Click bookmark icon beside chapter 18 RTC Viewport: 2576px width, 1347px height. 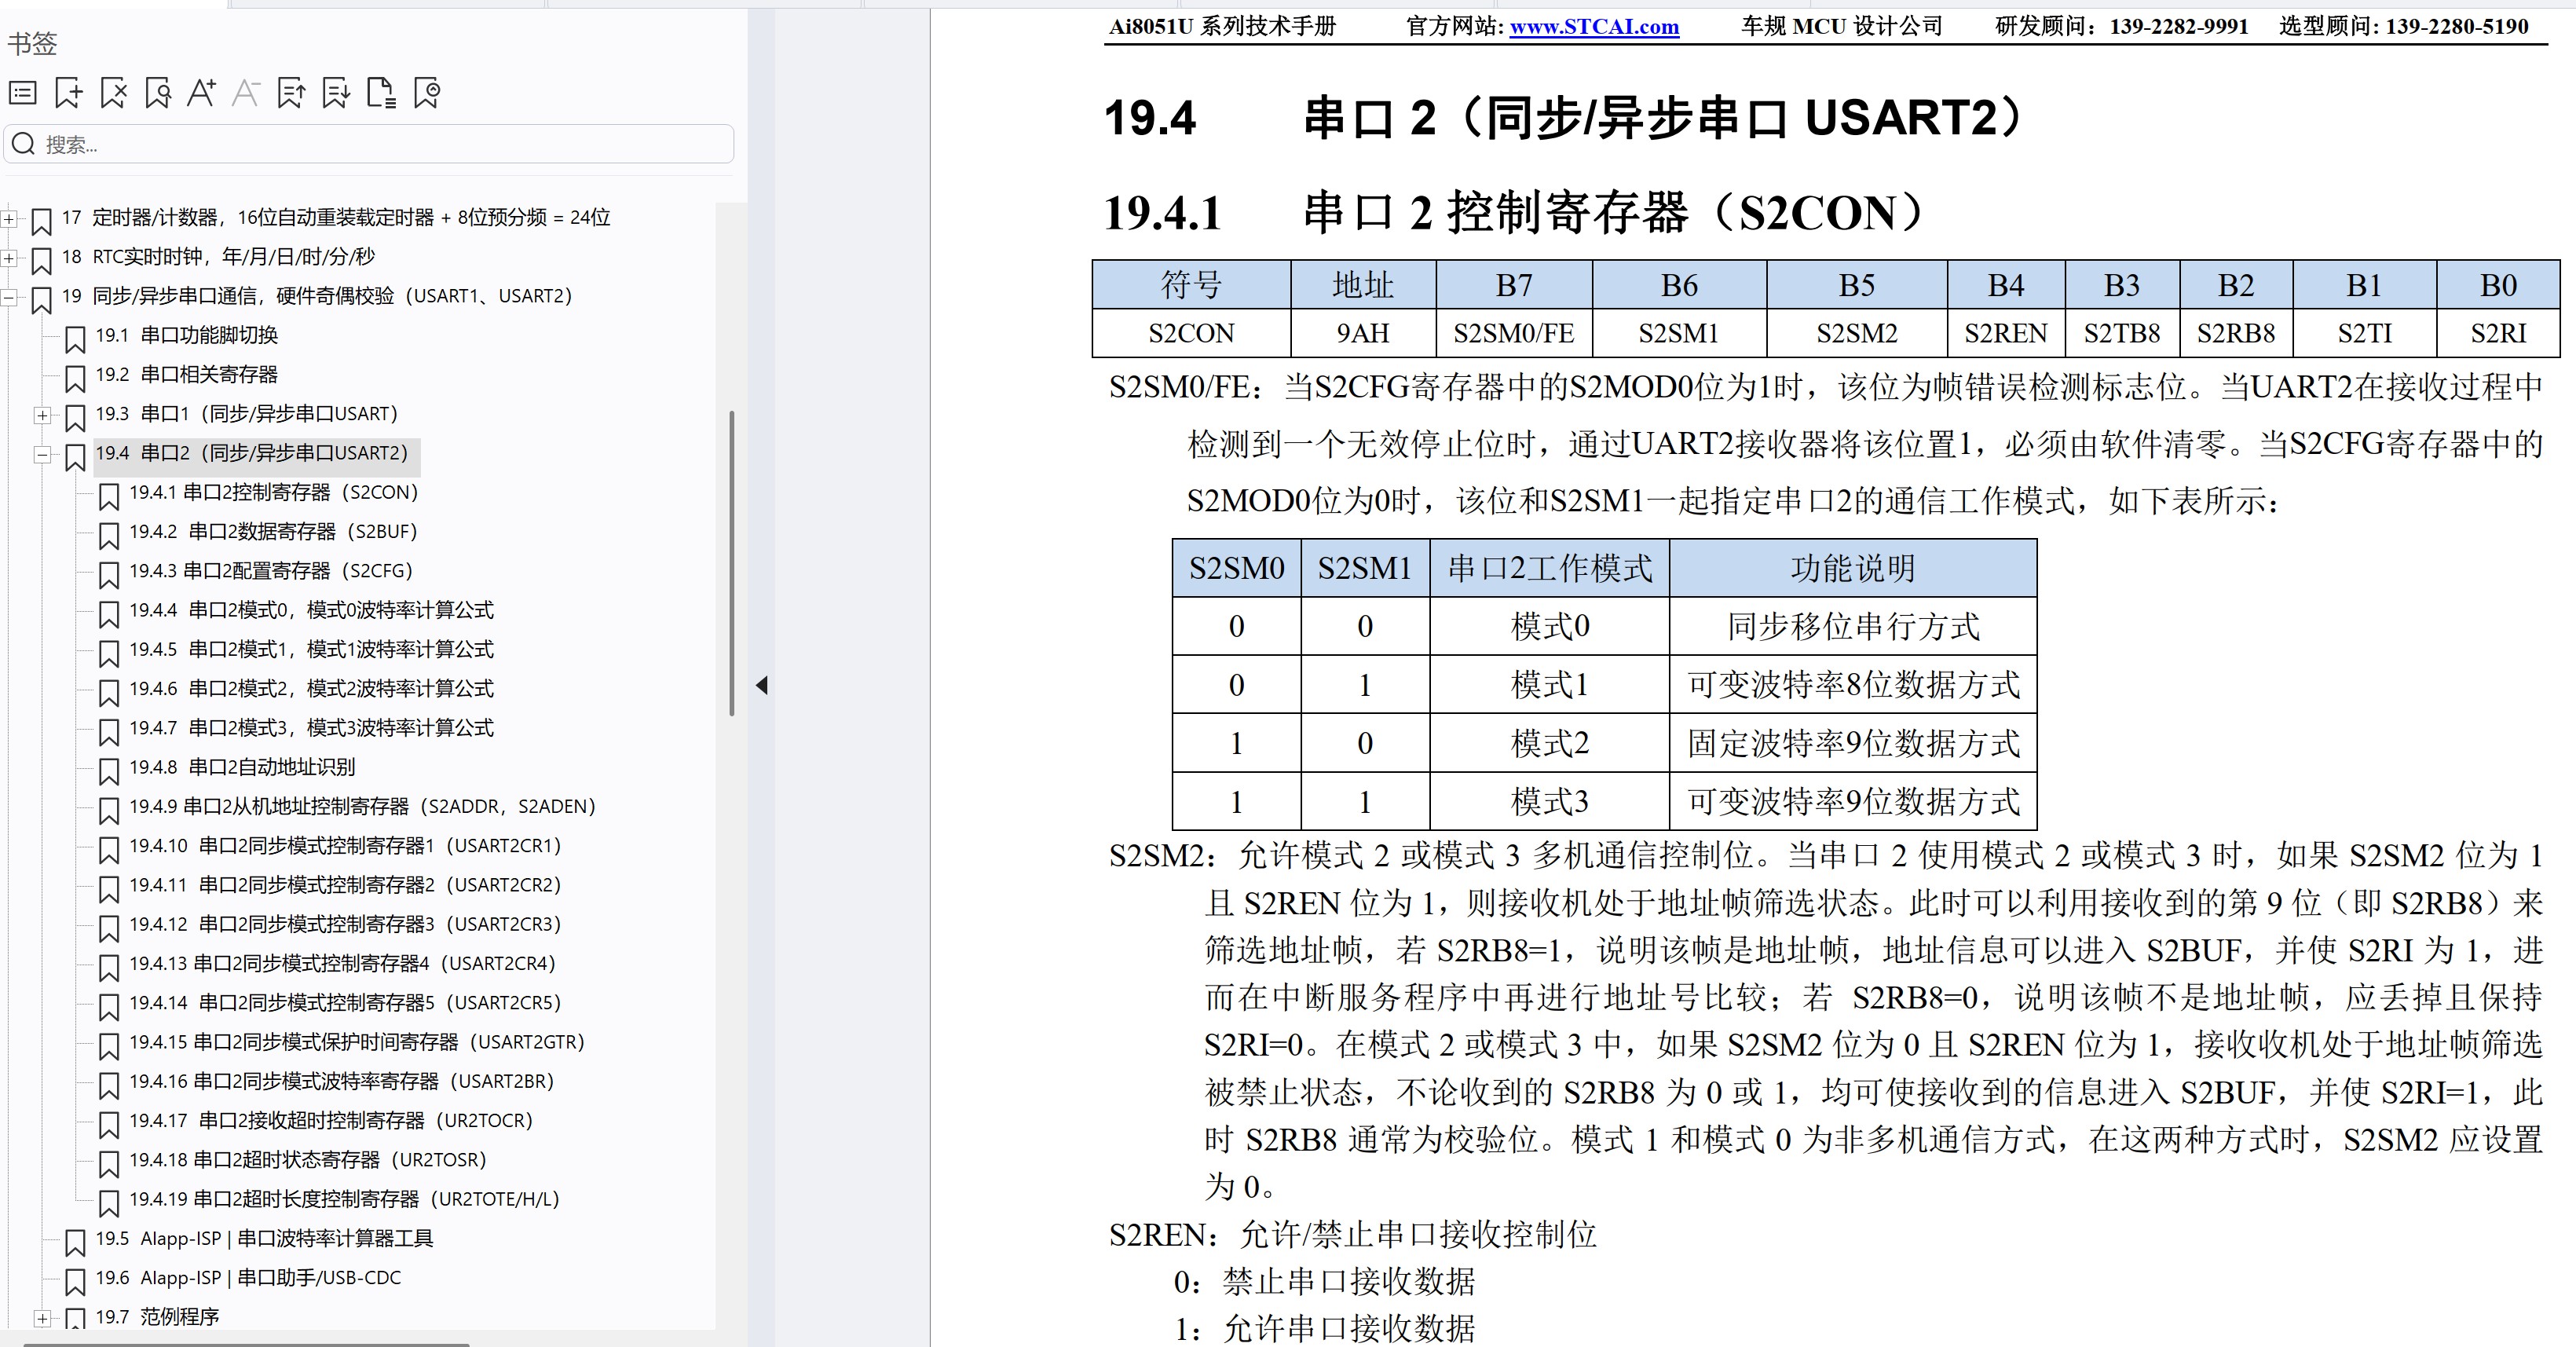click(x=42, y=260)
